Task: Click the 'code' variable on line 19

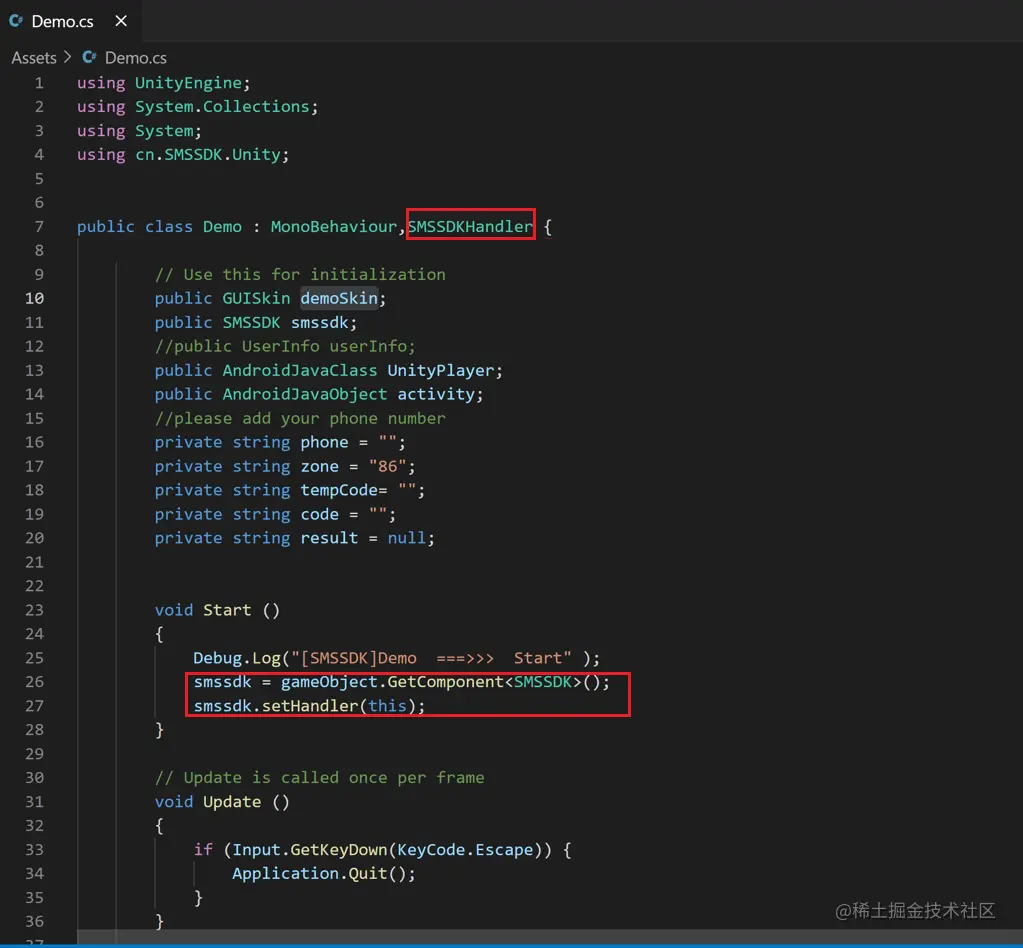Action: (320, 514)
